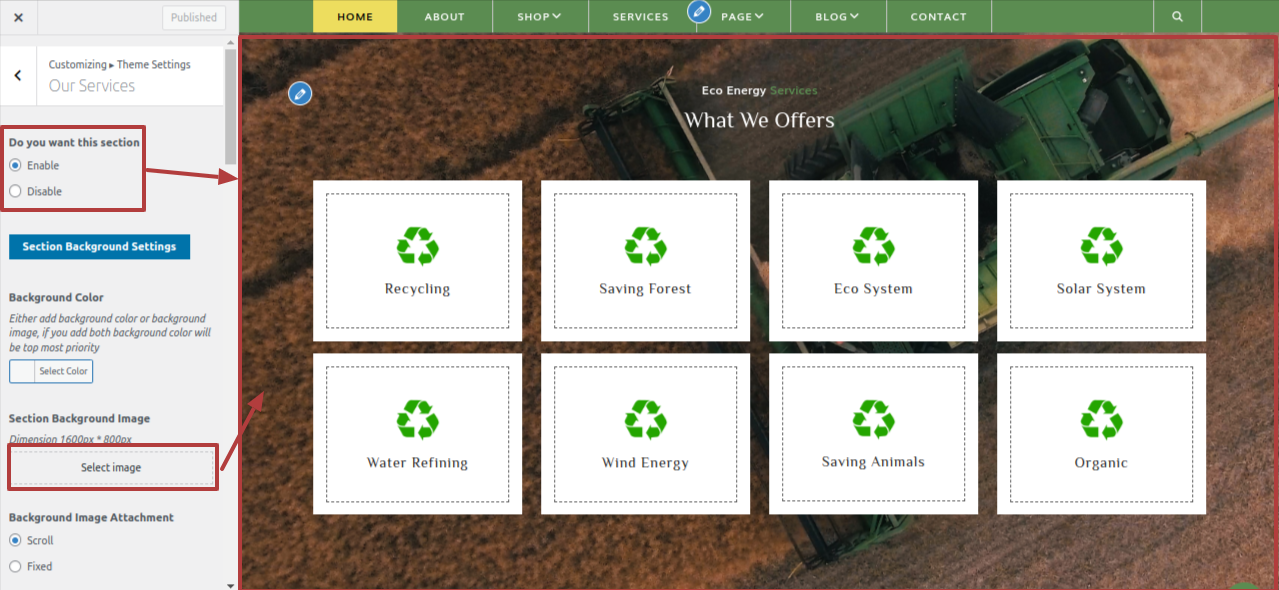
Task: Open the search magnifier icon in navigation
Action: coord(1177,17)
